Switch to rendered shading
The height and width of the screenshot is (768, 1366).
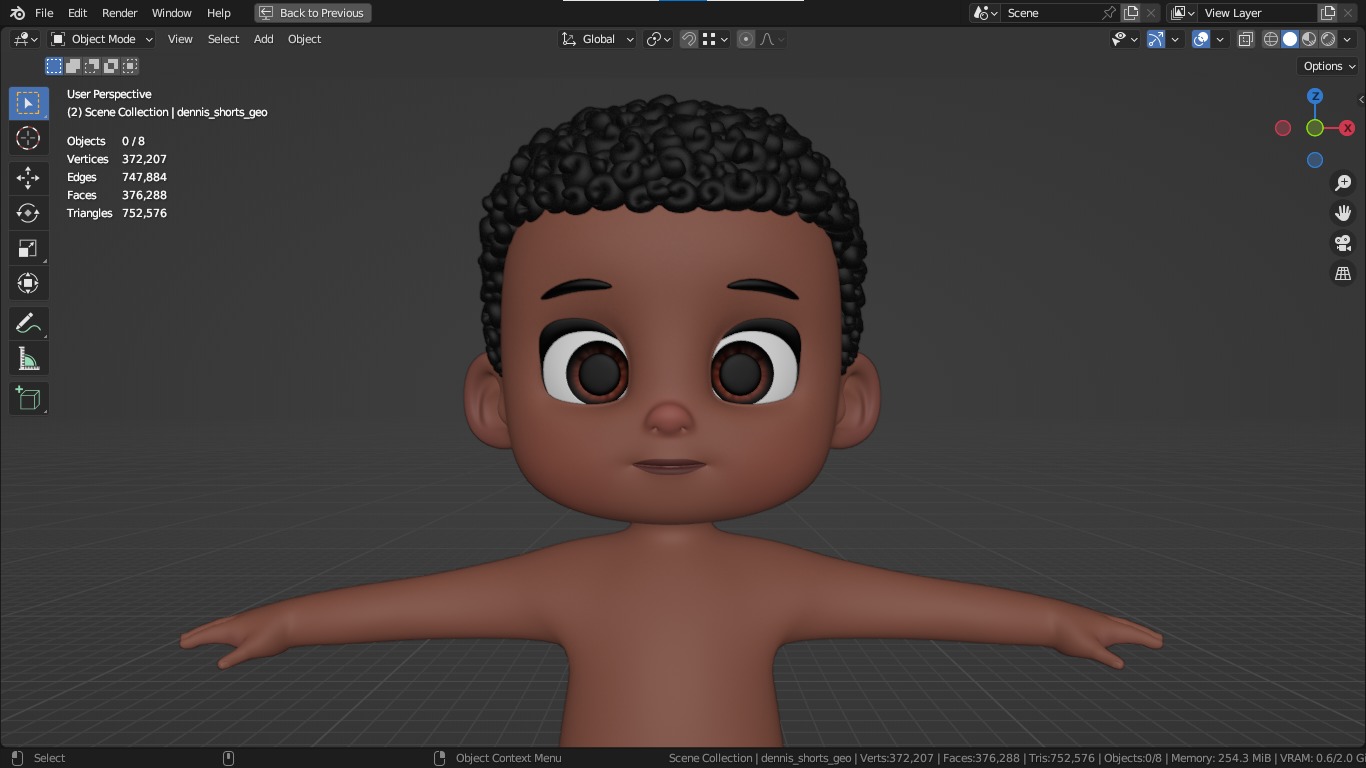[x=1328, y=39]
